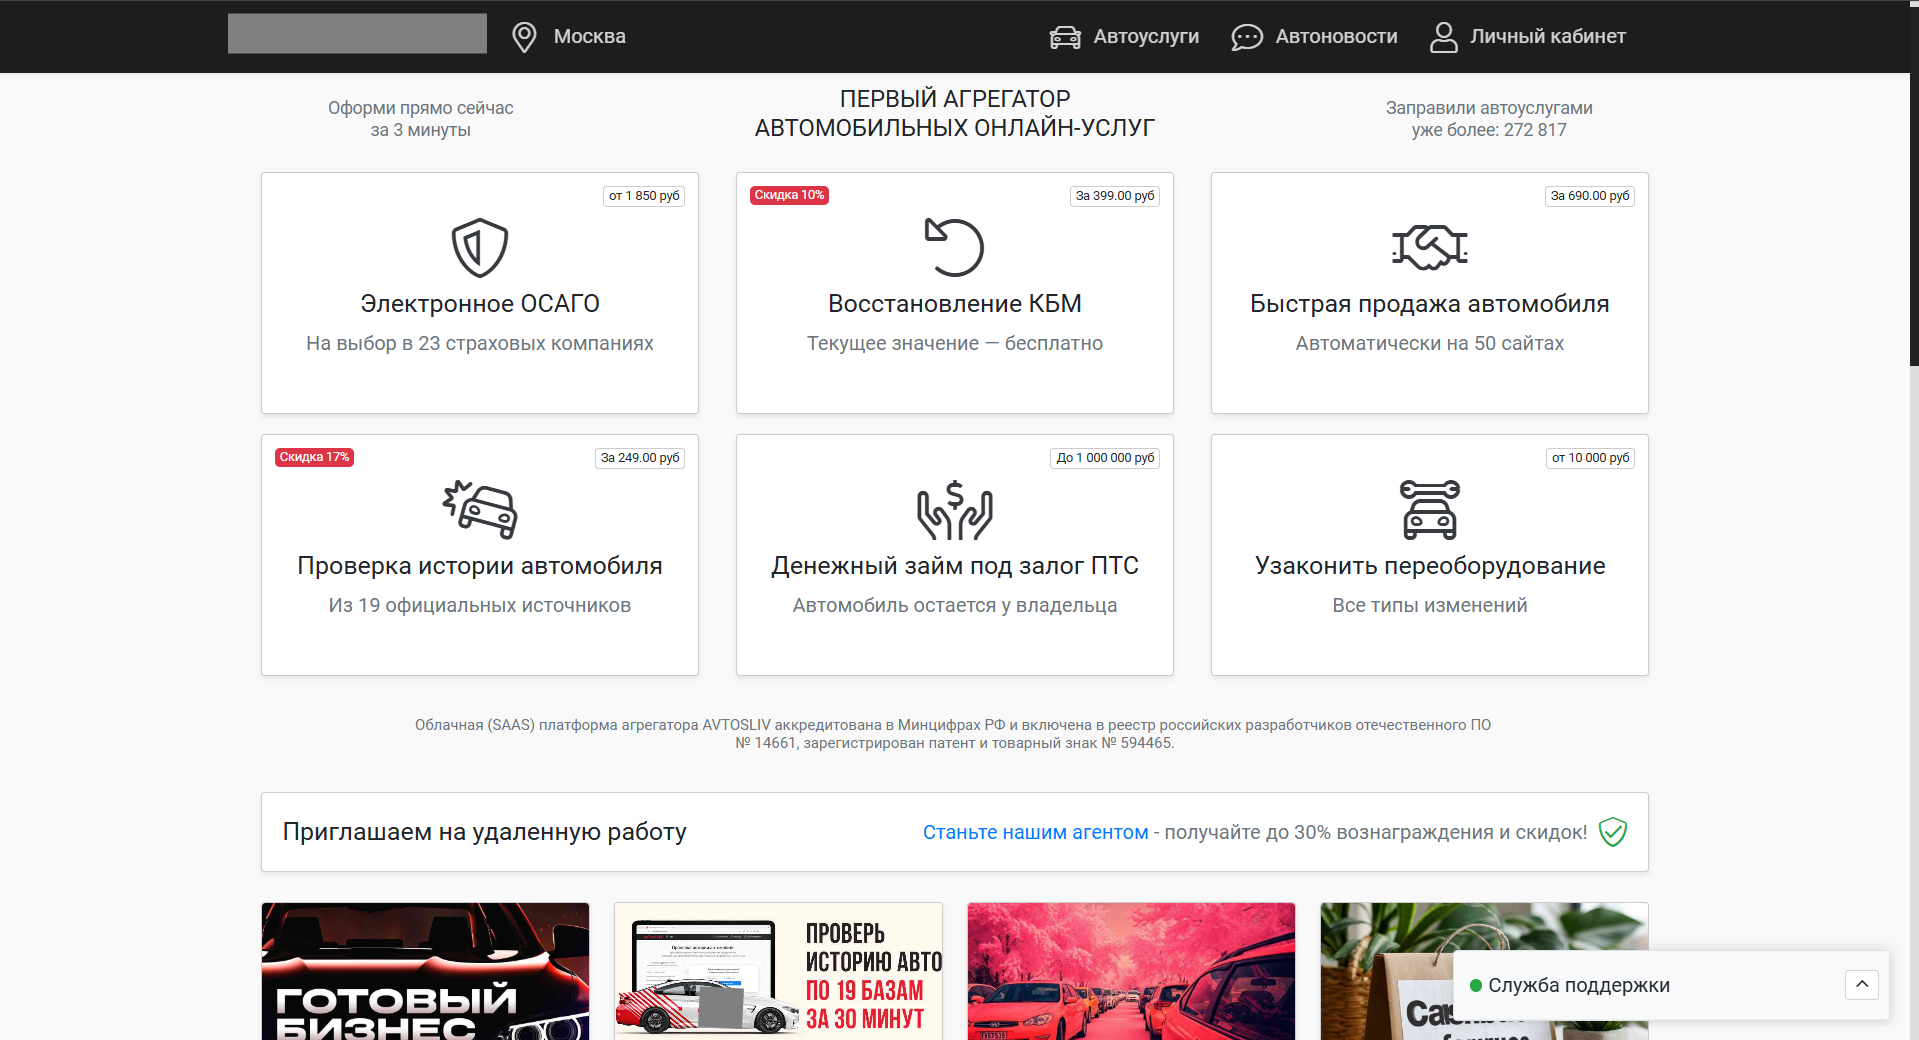Open the Восстановление КБМ service title
The height and width of the screenshot is (1040, 1919).
click(x=955, y=304)
